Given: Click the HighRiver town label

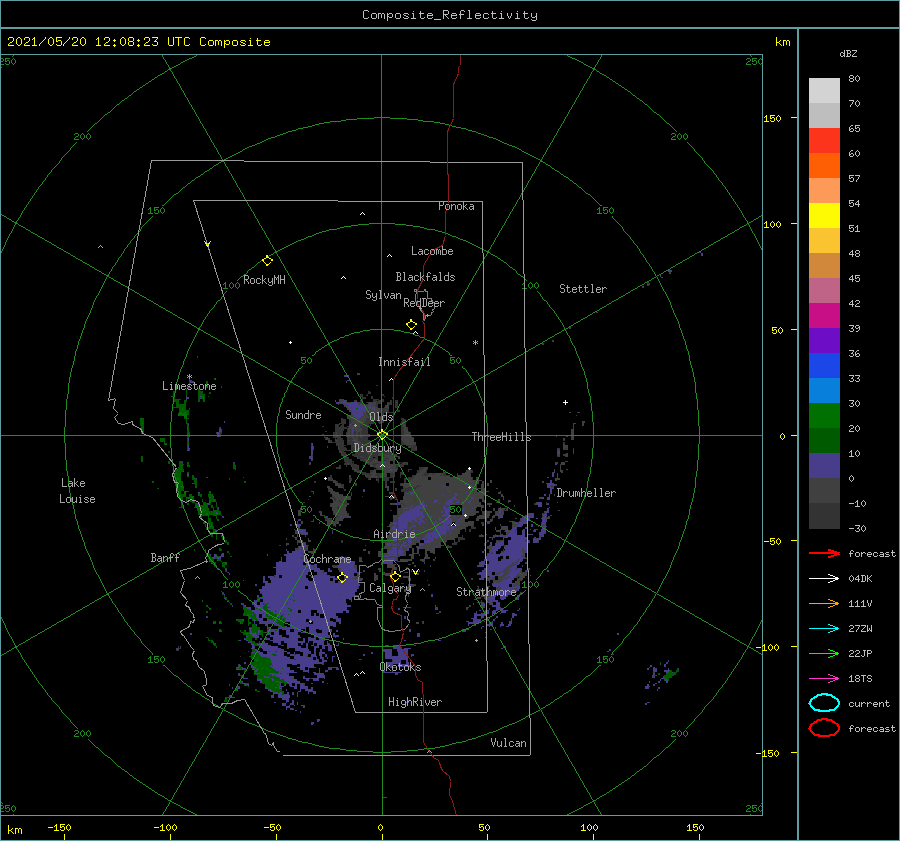Looking at the screenshot, I should pyautogui.click(x=415, y=702).
